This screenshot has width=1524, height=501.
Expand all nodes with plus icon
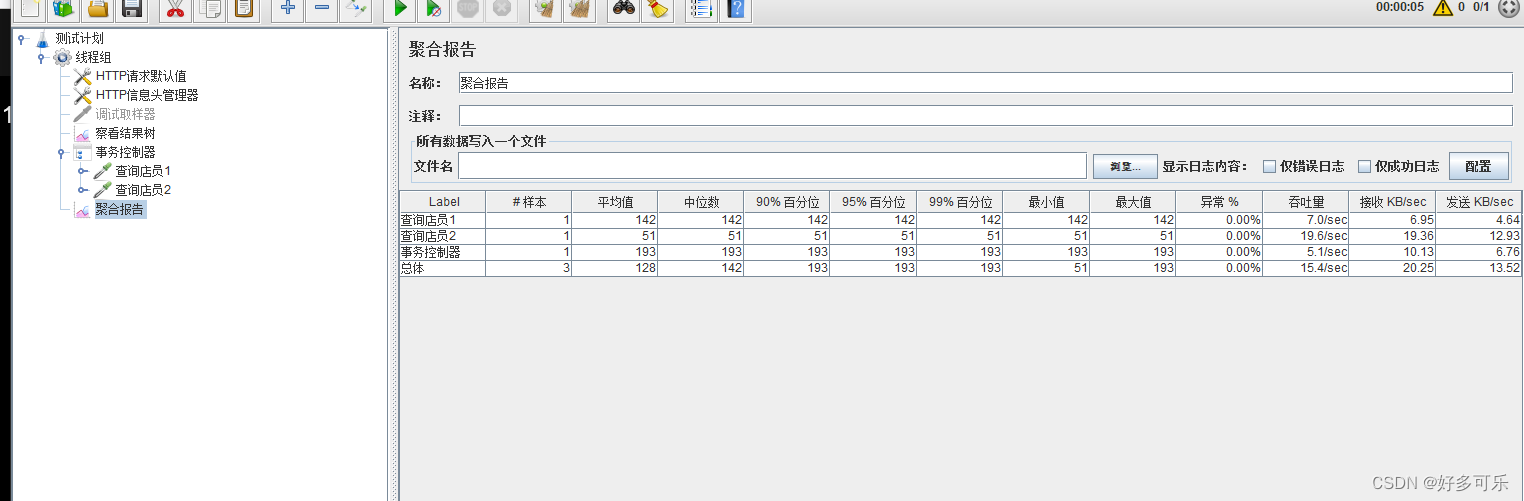pos(288,10)
